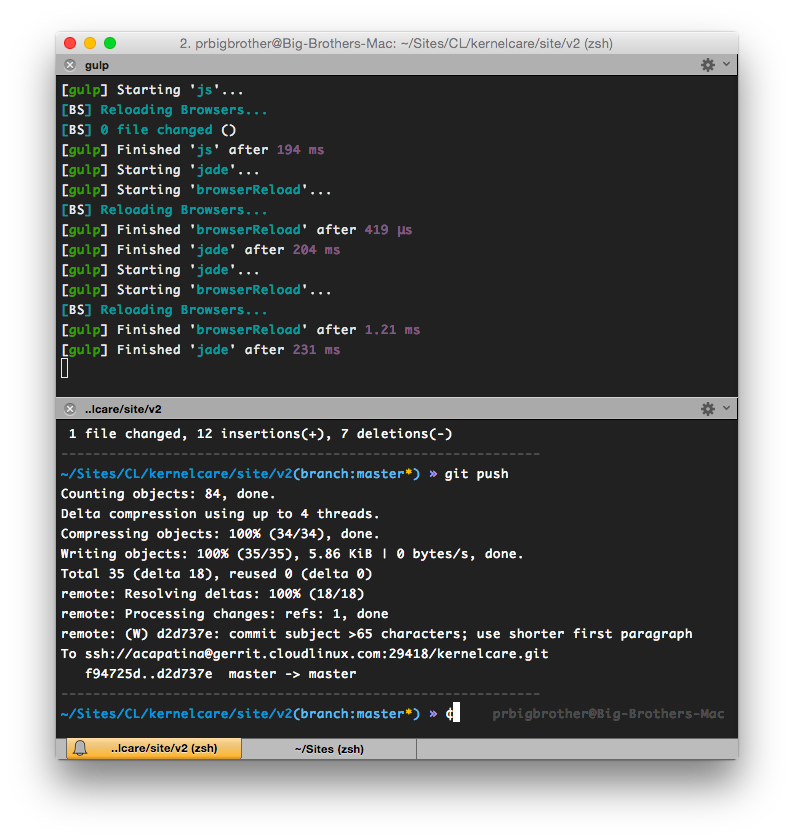Click the 'prbigbrother@Big-Brothers-Mac' right prompt text
The height and width of the screenshot is (840, 794).
tap(608, 714)
